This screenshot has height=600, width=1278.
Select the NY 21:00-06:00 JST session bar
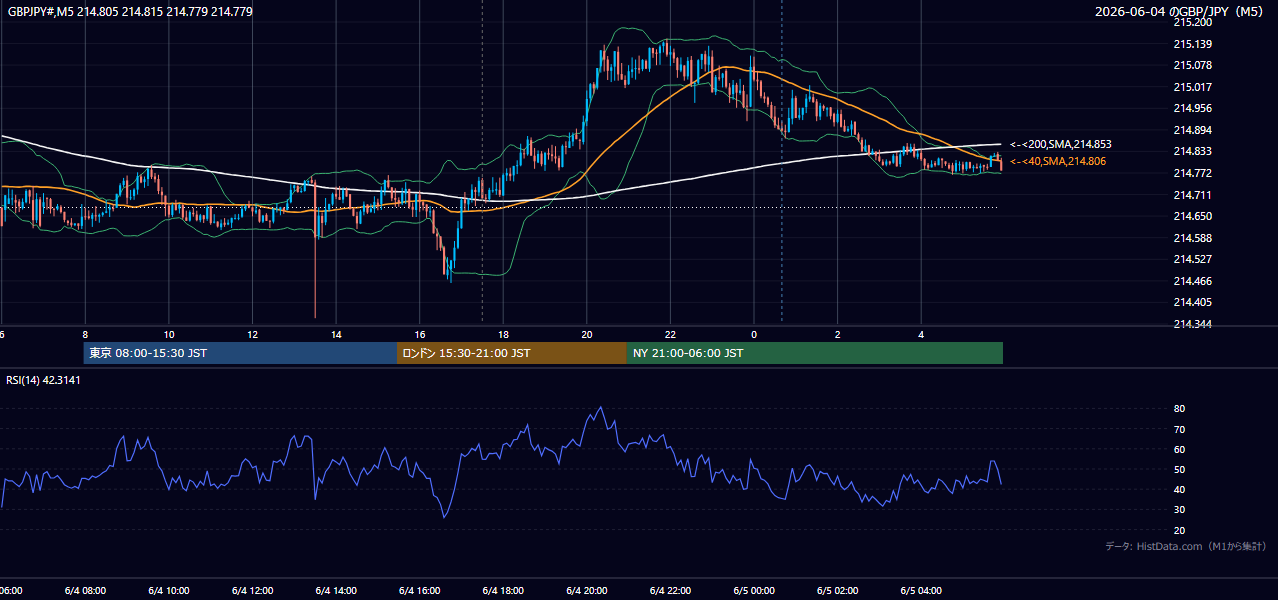pyautogui.click(x=815, y=353)
